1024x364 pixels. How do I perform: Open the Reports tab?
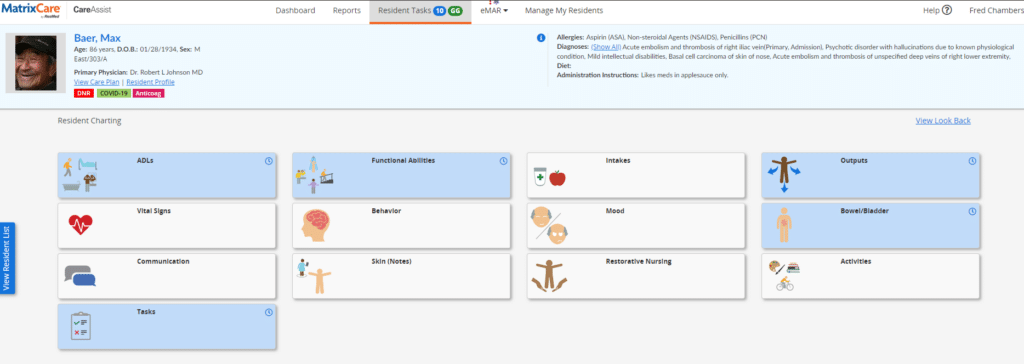pyautogui.click(x=346, y=10)
